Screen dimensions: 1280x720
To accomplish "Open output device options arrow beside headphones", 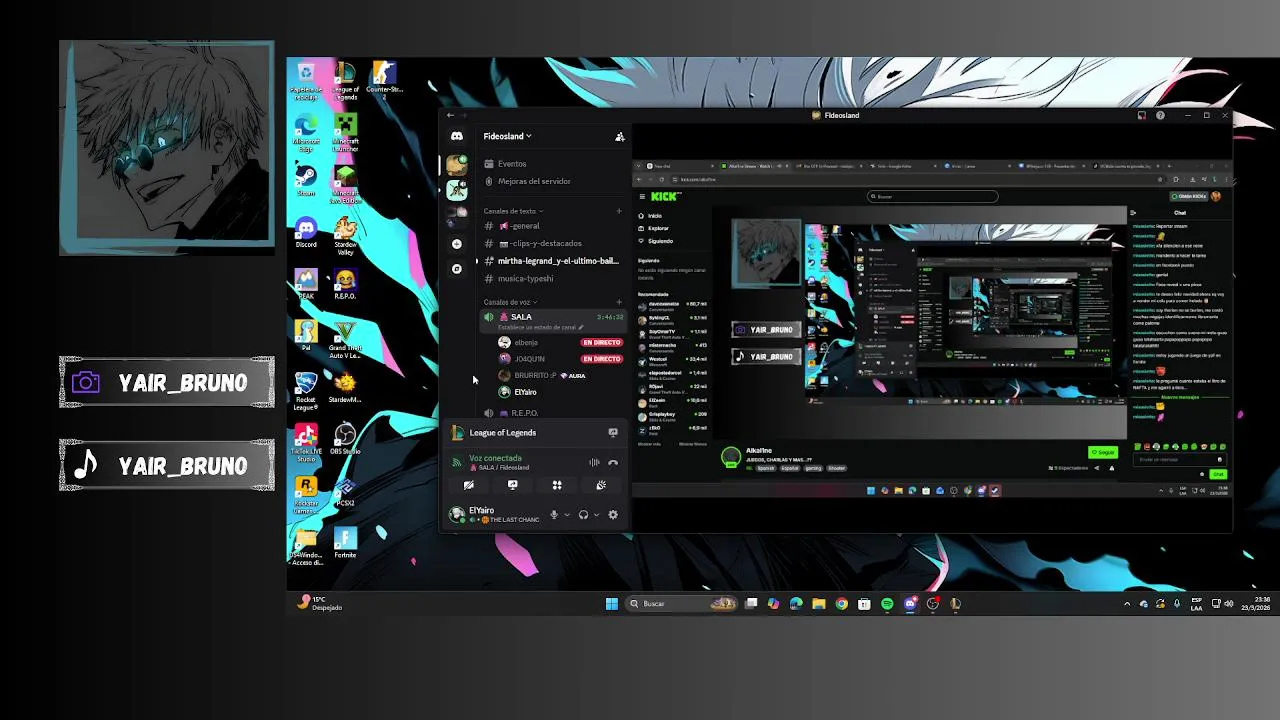I will pos(596,515).
